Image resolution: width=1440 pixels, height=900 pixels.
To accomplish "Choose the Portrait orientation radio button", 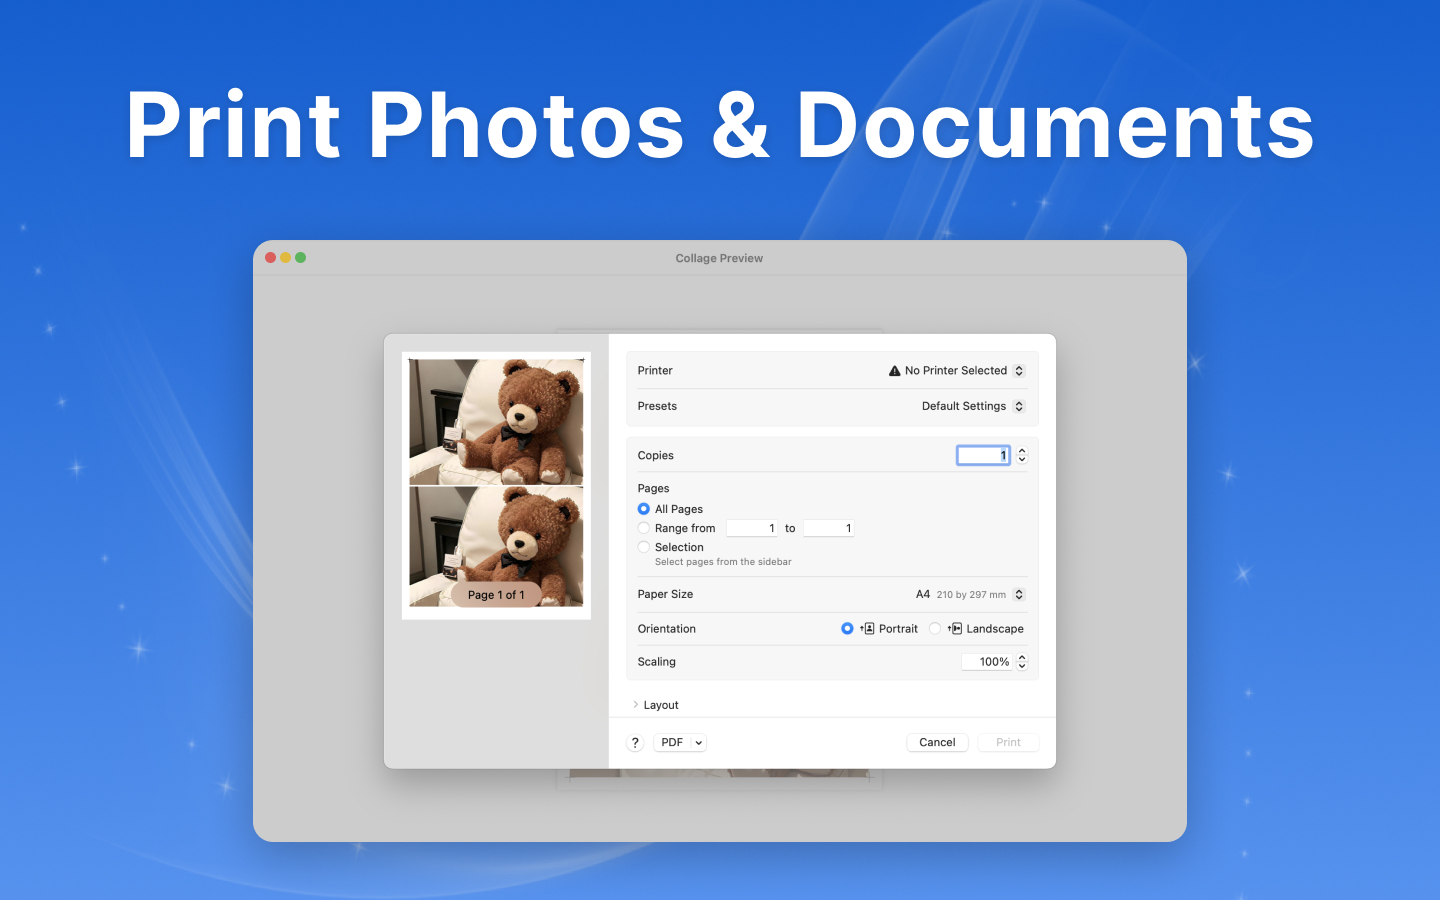I will [x=847, y=629].
